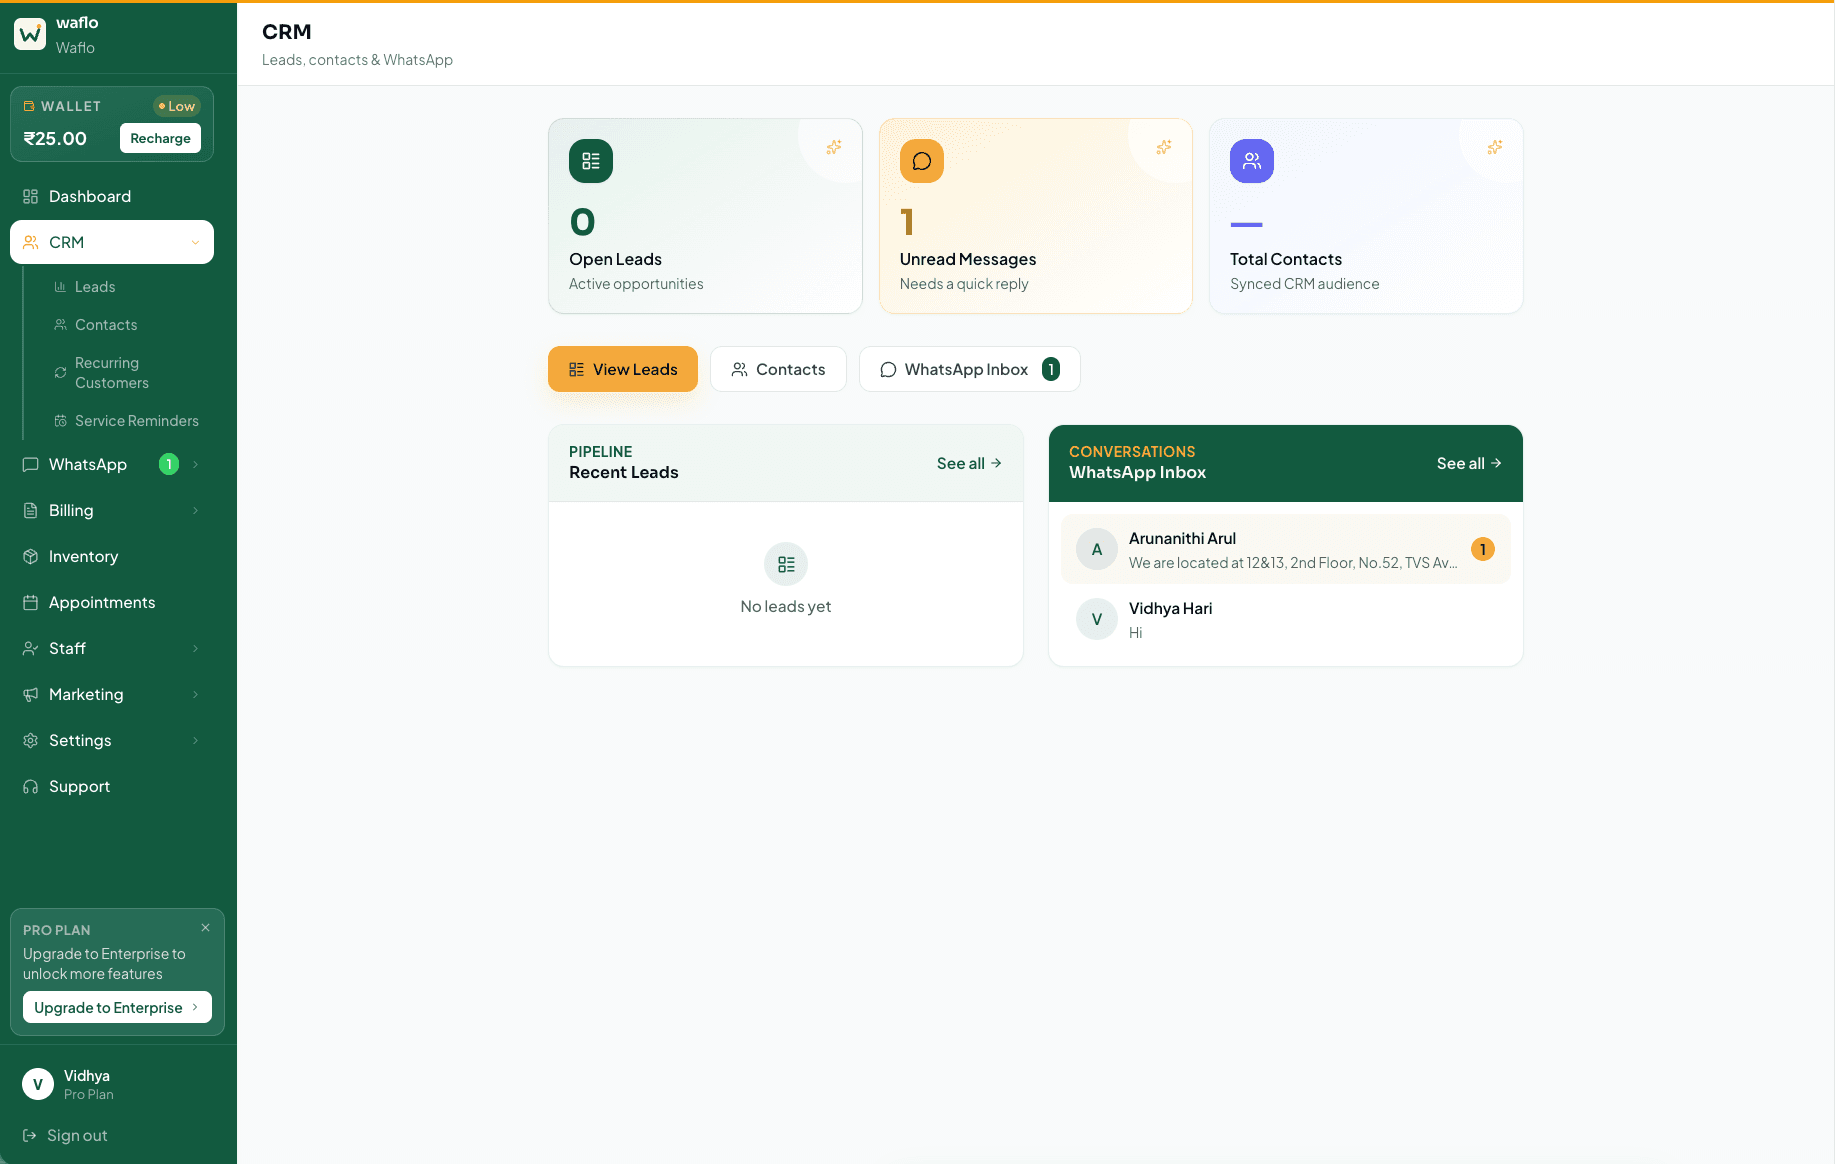The width and height of the screenshot is (1835, 1164).
Task: Dismiss the Pro Plan upgrade banner
Action: tap(205, 928)
